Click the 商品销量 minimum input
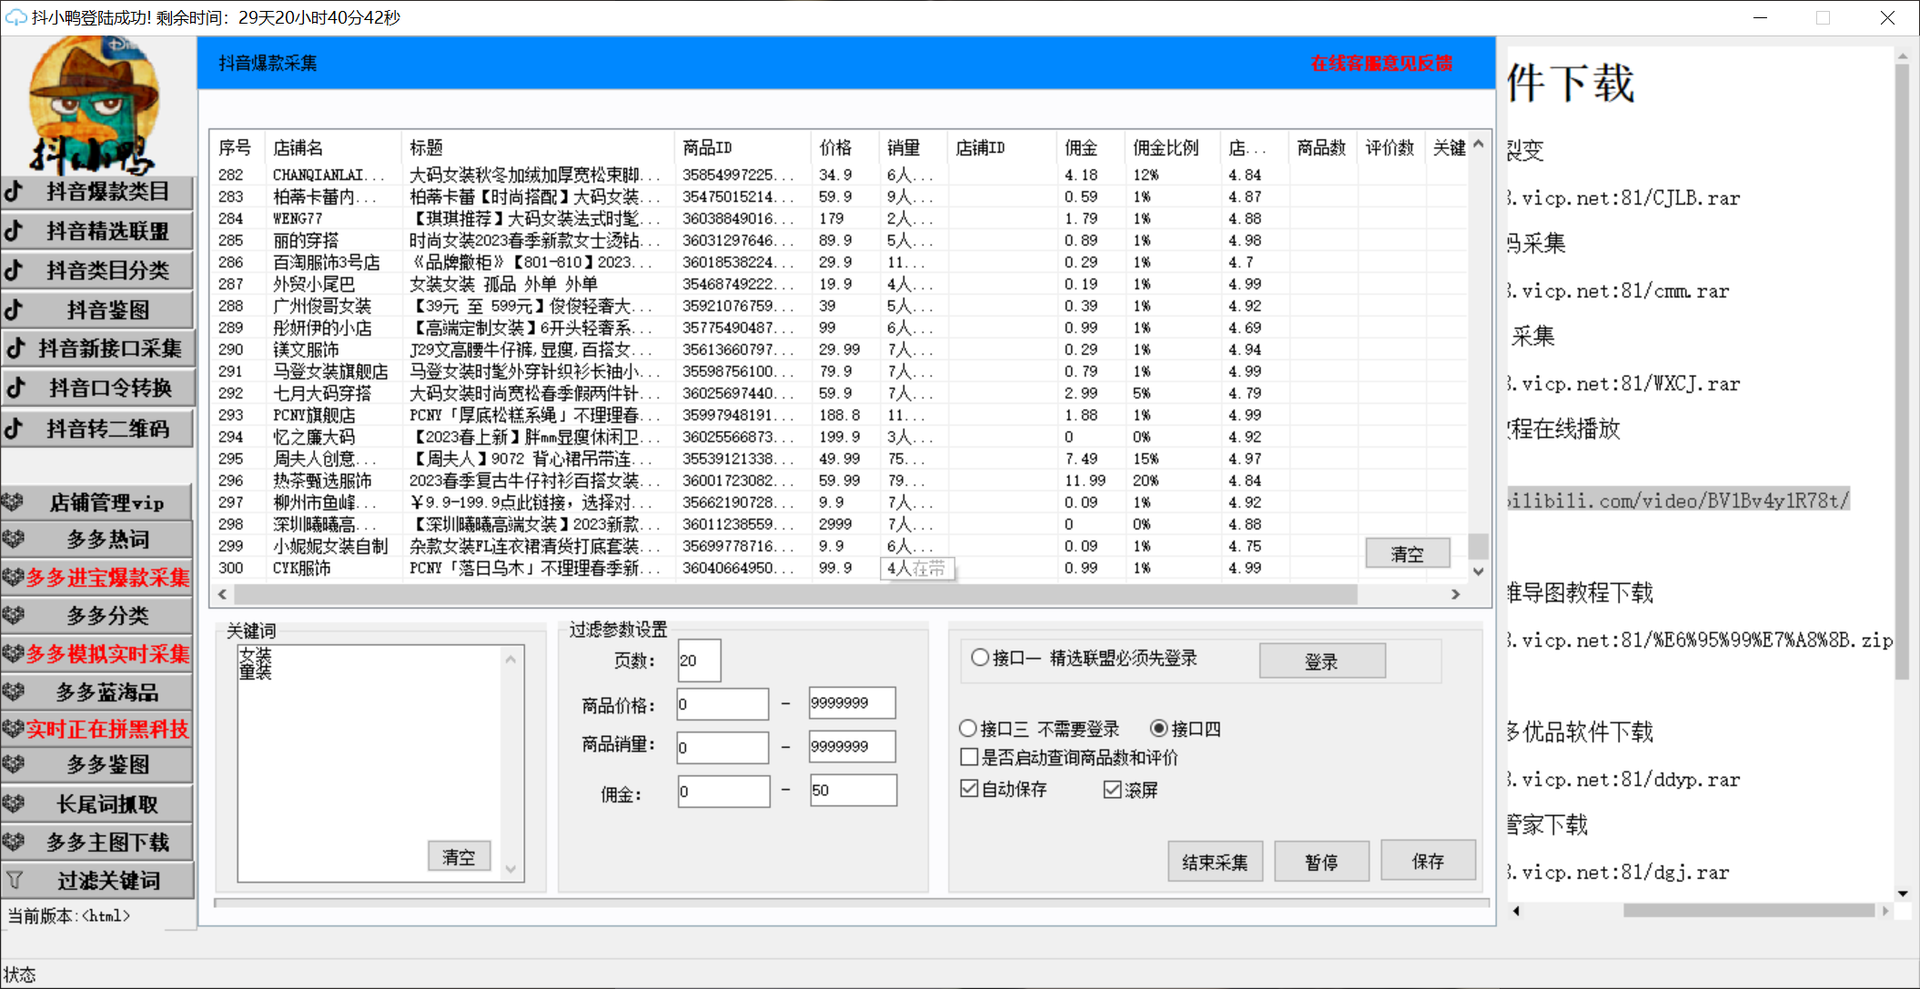This screenshot has width=1920, height=989. (x=722, y=747)
